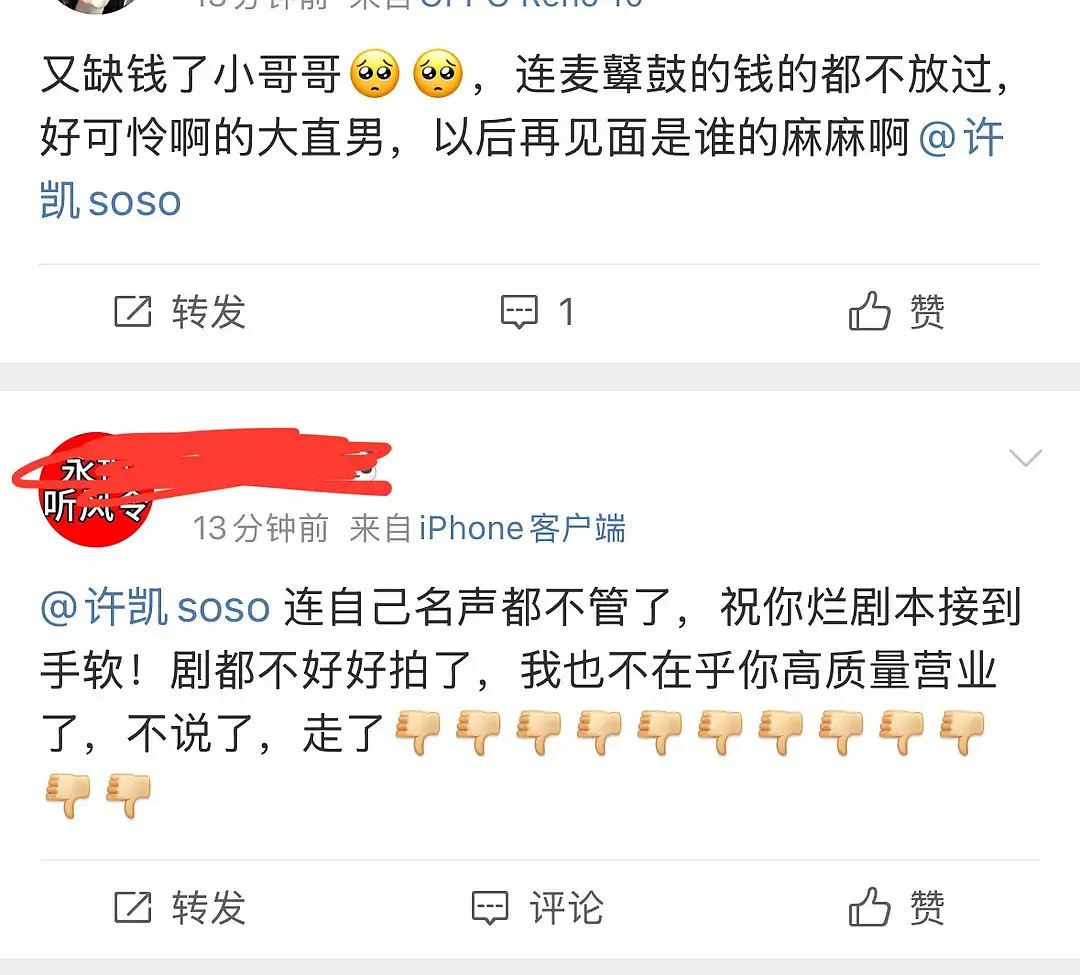Image resolution: width=1080 pixels, height=975 pixels.
Task: Open the @许凯soso mention in first post
Action: coord(521,169)
